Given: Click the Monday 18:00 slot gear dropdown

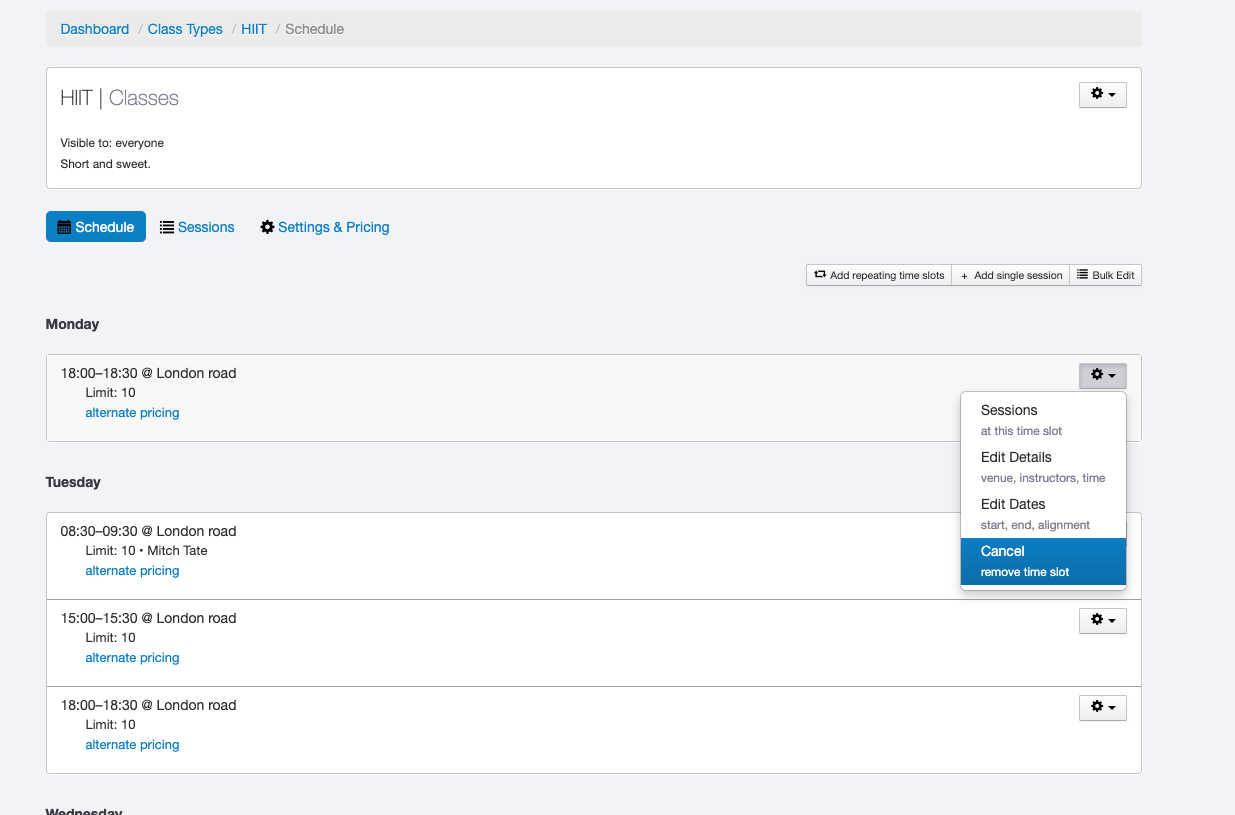Looking at the screenshot, I should [x=1102, y=375].
